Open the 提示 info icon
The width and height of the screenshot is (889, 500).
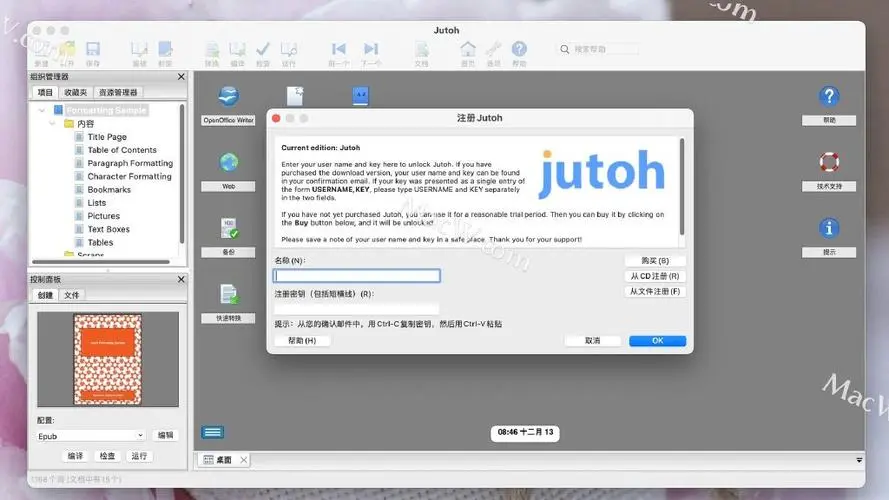pos(828,229)
